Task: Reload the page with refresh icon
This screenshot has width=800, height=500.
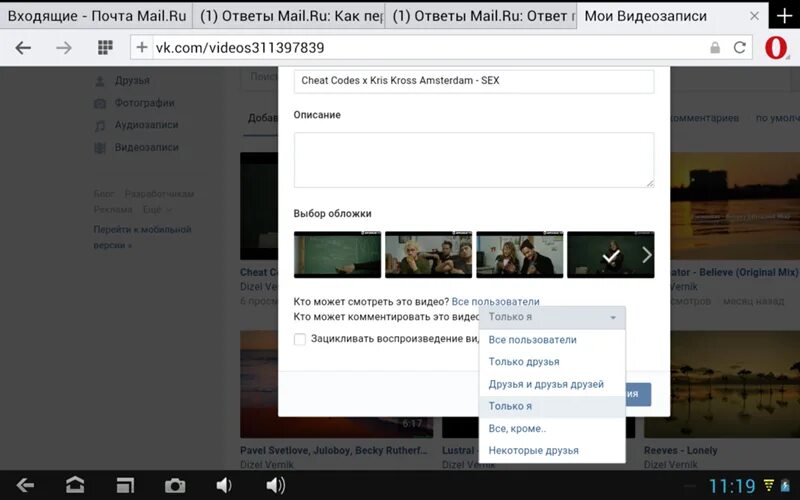Action: coord(739,47)
